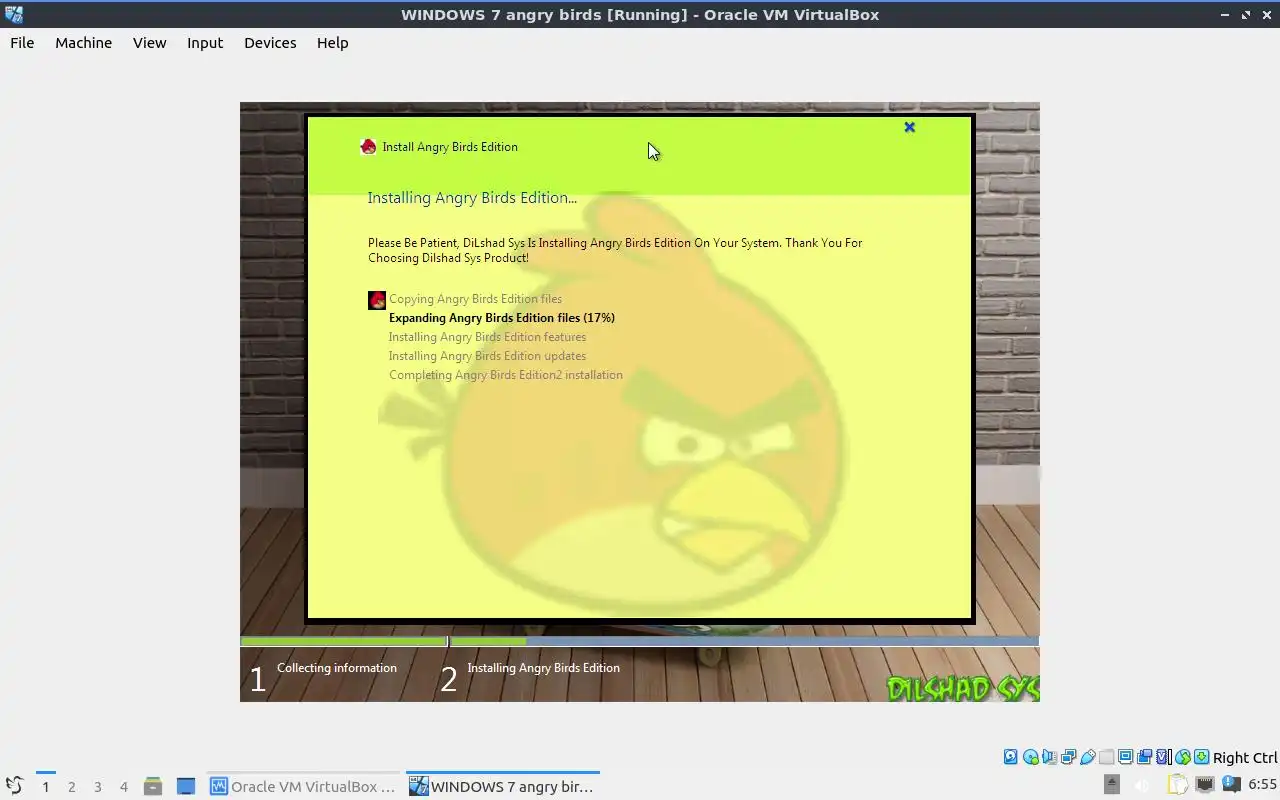This screenshot has height=800, width=1280.
Task: Open the bird-shaped applications menu
Action: click(14, 786)
